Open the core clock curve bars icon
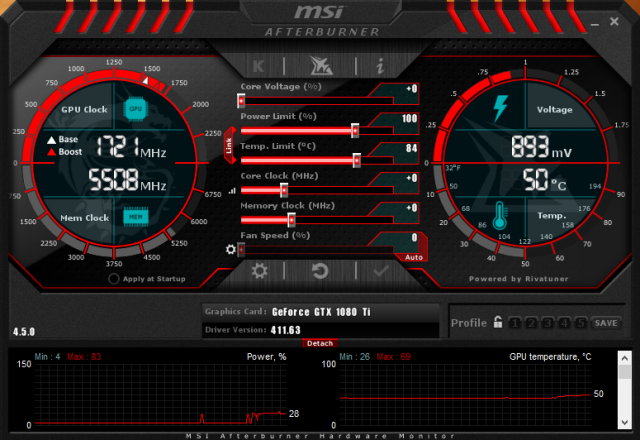640x440 pixels. tap(232, 191)
